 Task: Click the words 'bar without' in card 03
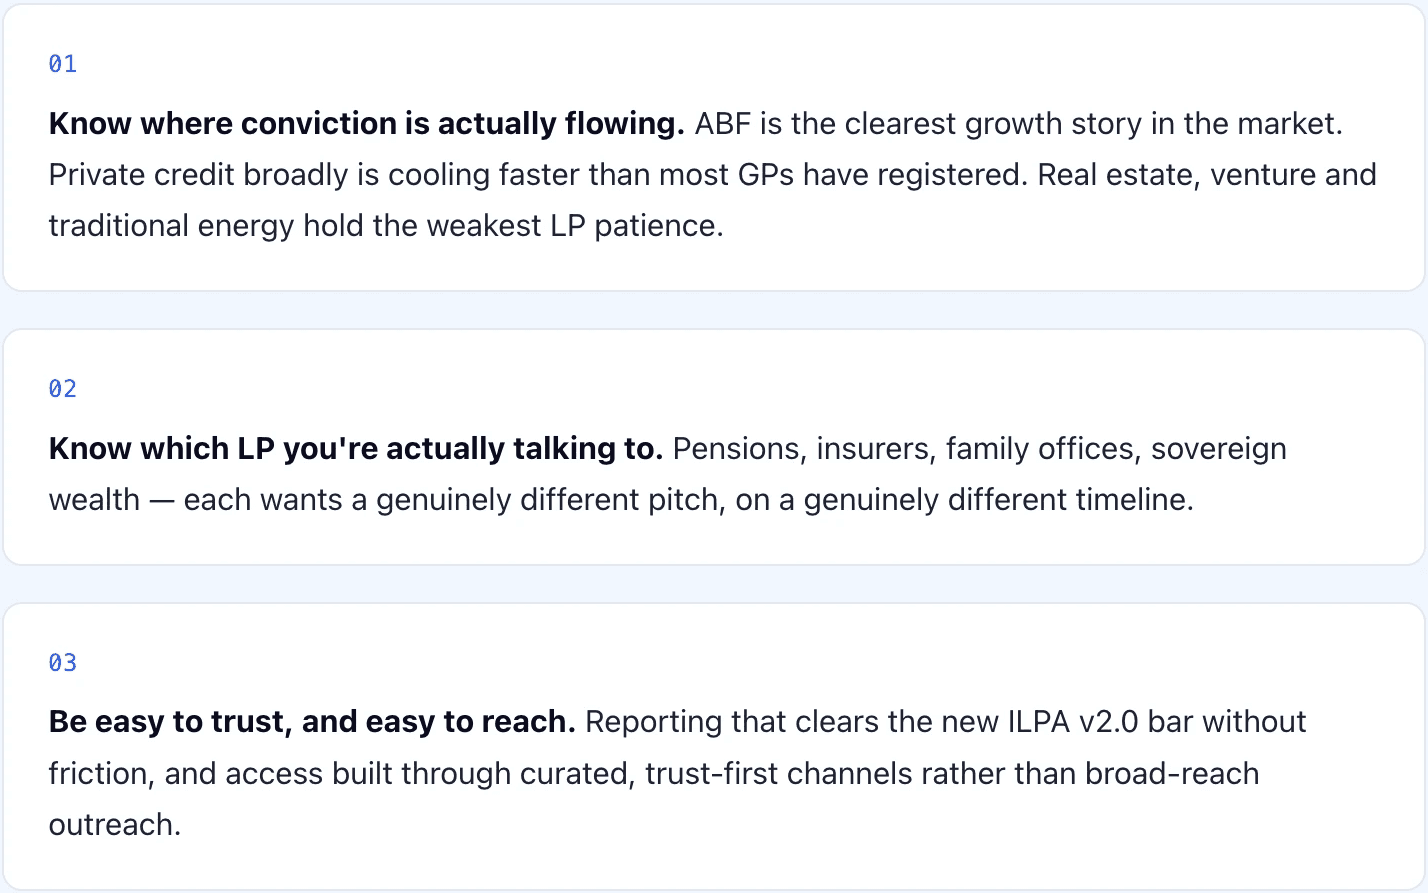coord(1227,722)
